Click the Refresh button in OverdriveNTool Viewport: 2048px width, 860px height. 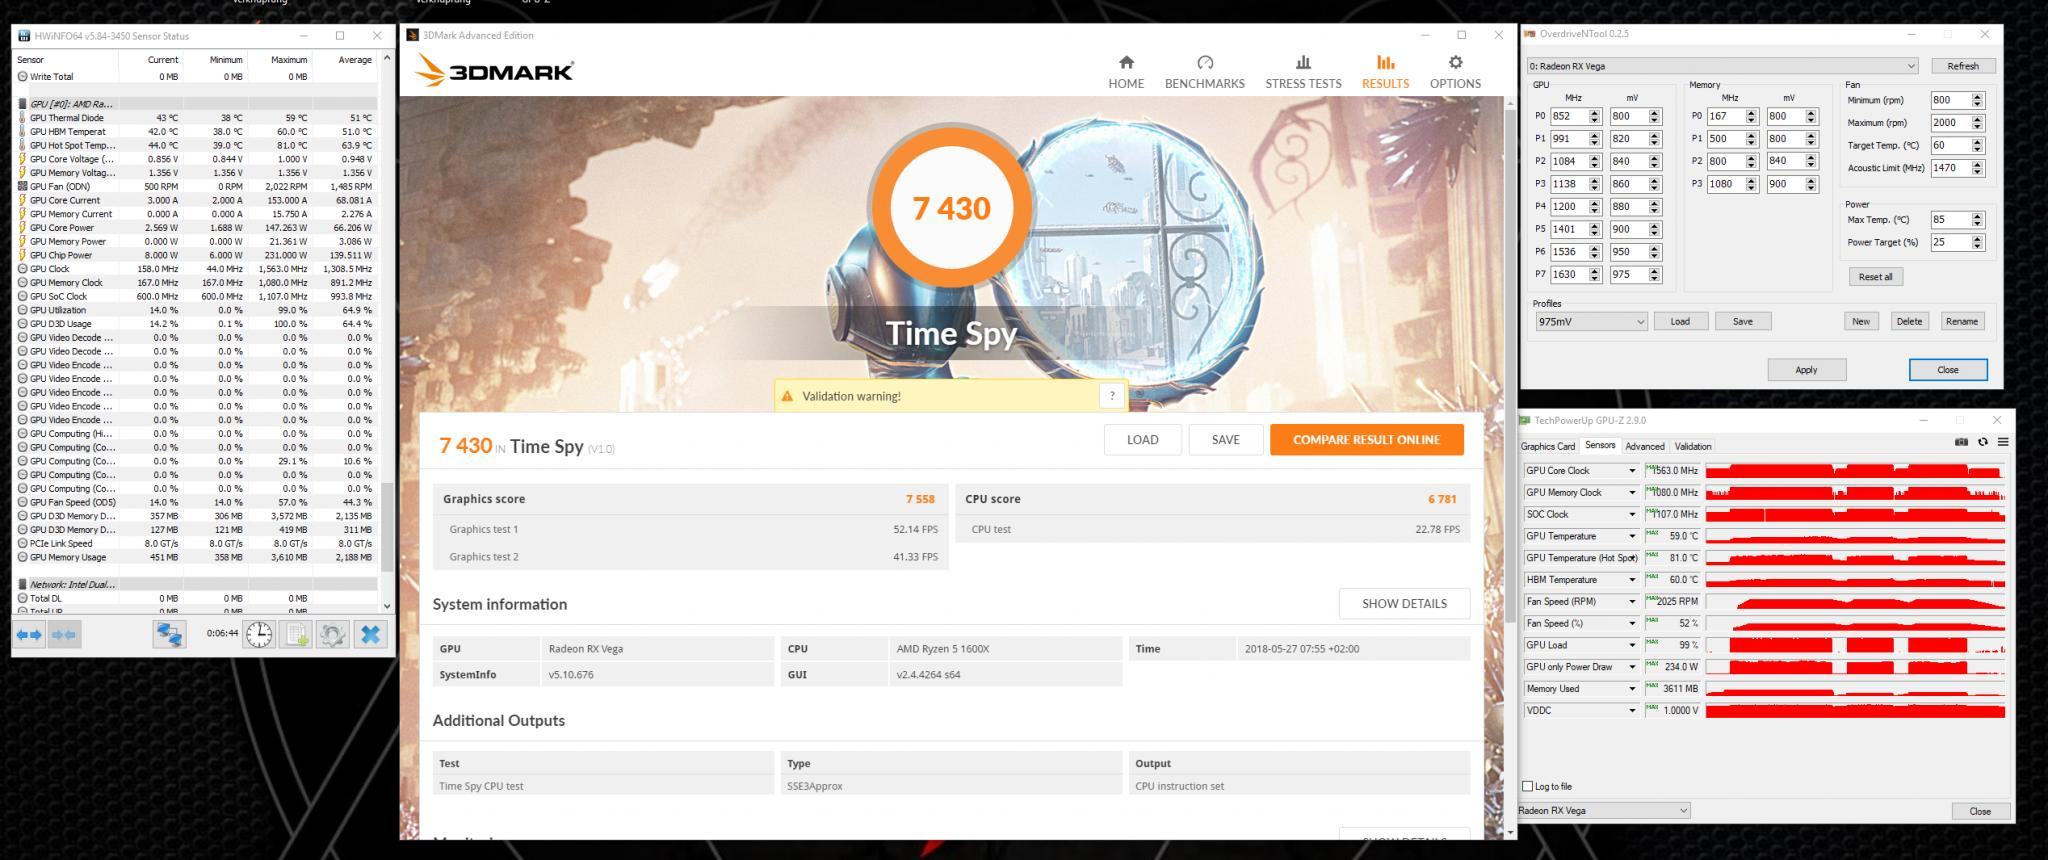coord(1962,66)
